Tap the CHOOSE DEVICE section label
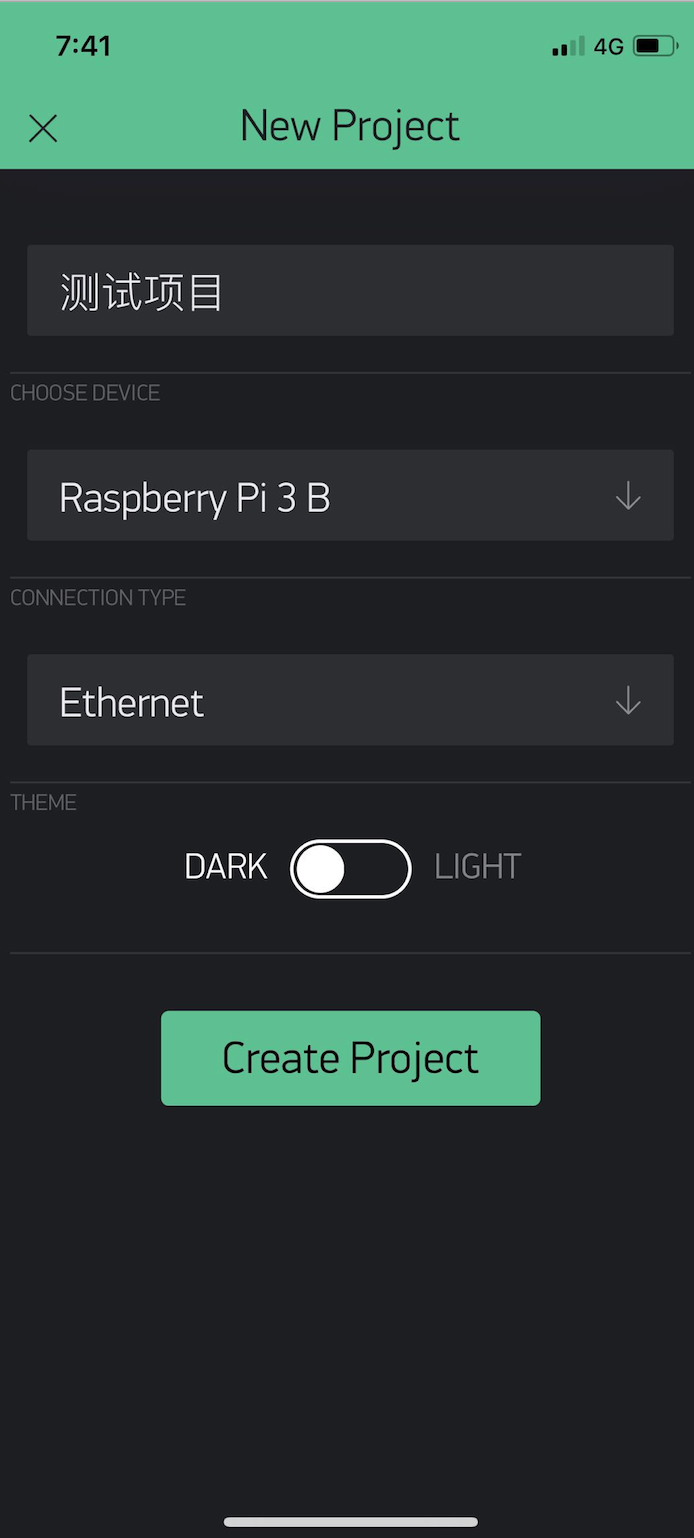The height and width of the screenshot is (1538, 694). [85, 393]
